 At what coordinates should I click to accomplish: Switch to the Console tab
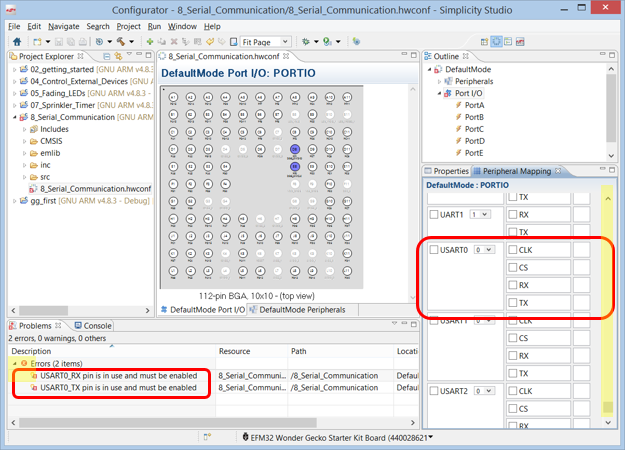click(93, 326)
